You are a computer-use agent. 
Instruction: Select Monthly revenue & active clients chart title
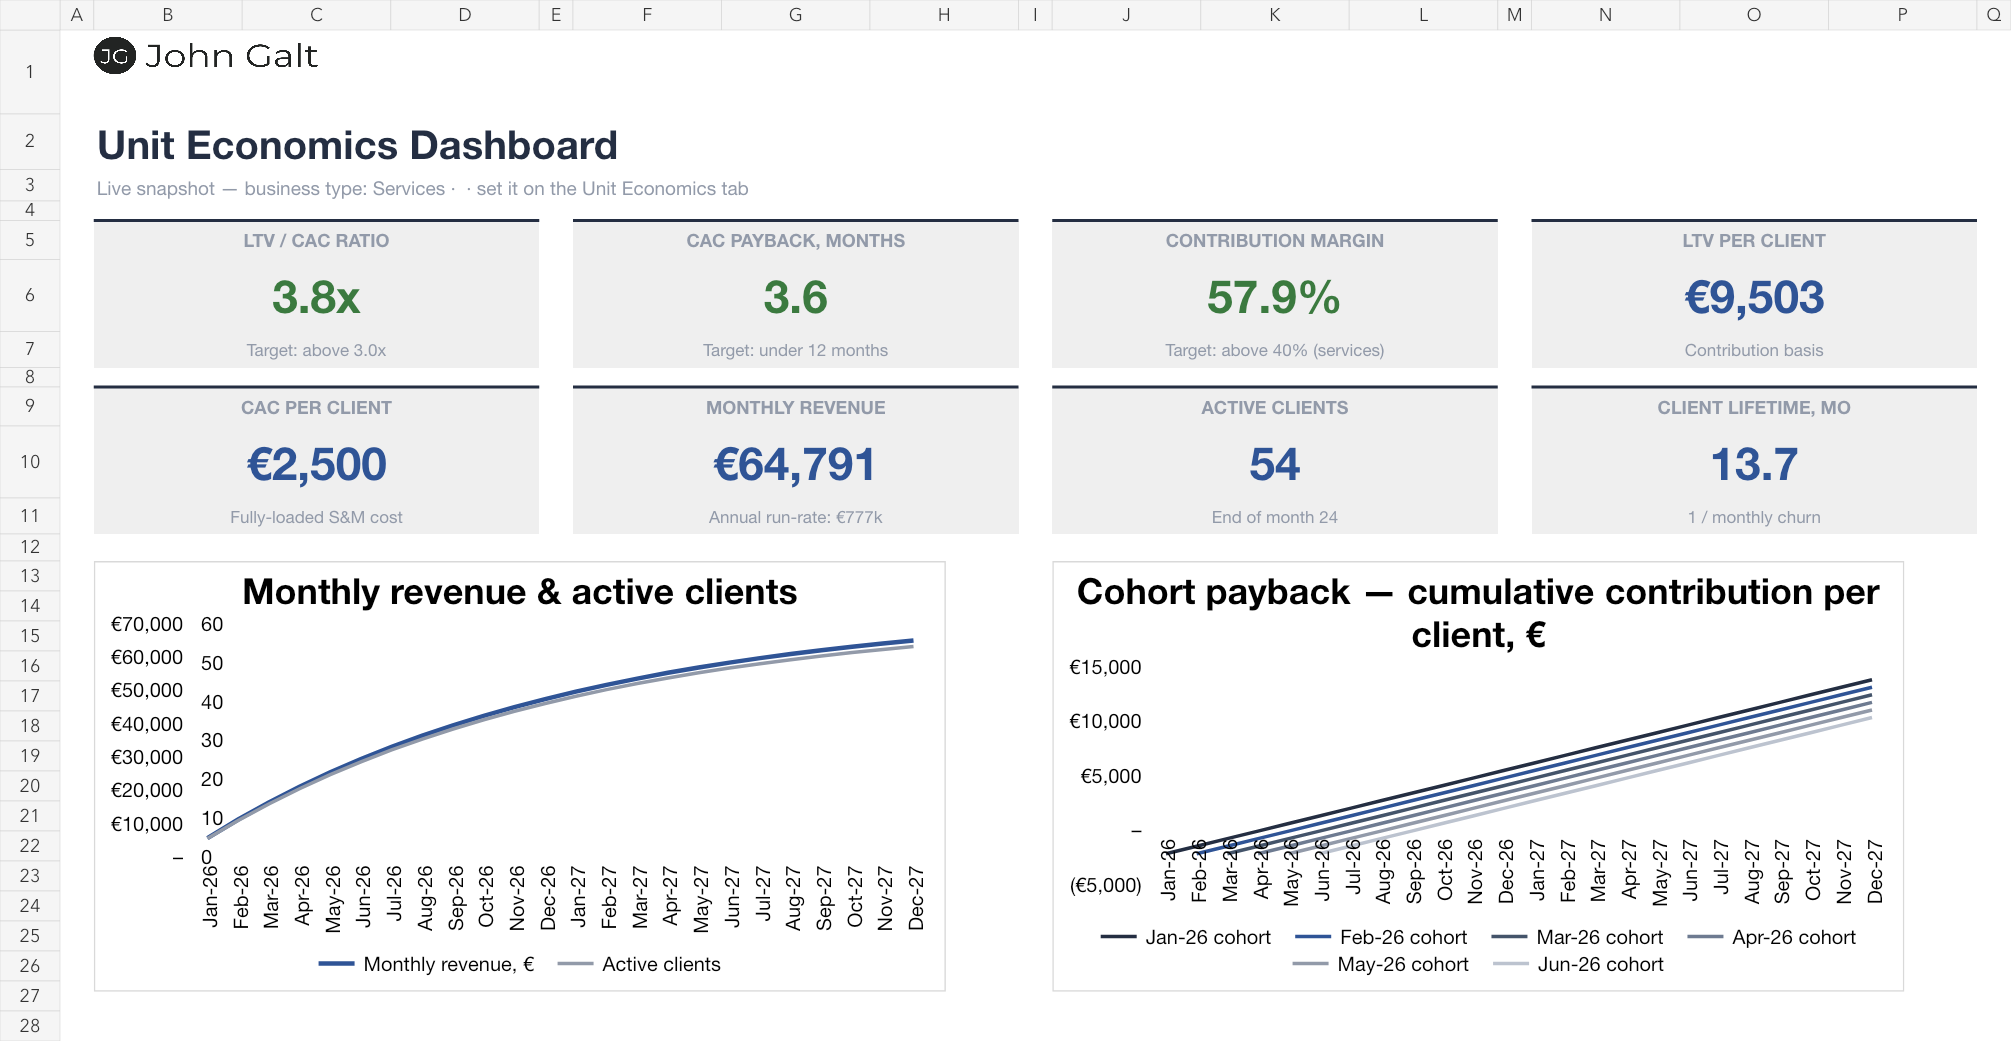pos(520,592)
